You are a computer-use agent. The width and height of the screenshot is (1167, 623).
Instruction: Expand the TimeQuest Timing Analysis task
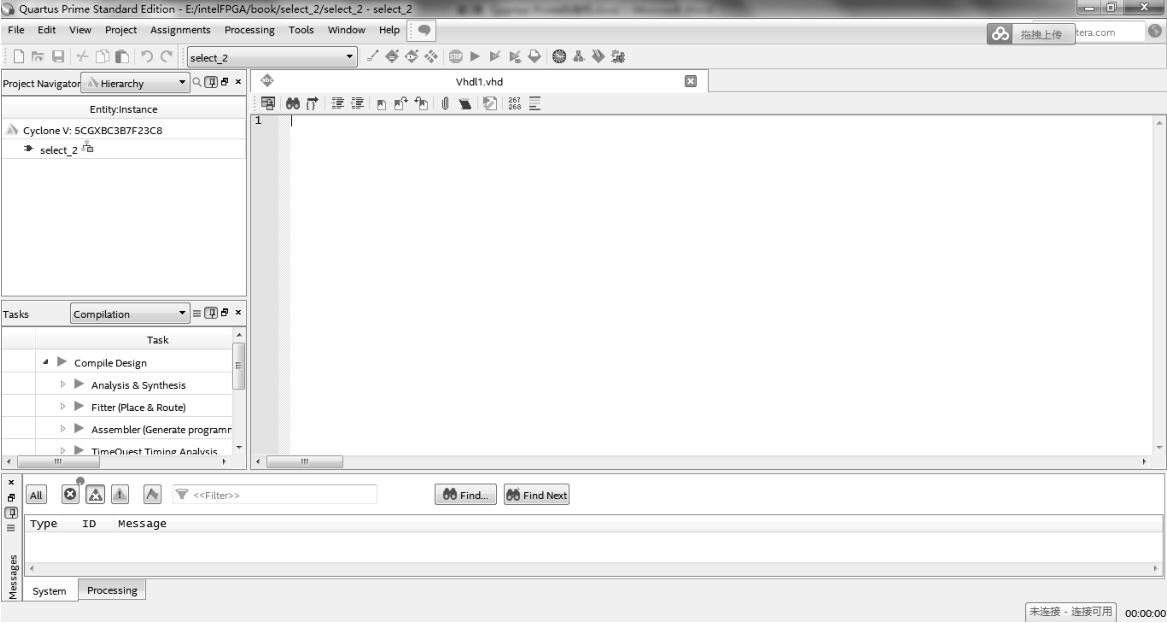point(63,450)
